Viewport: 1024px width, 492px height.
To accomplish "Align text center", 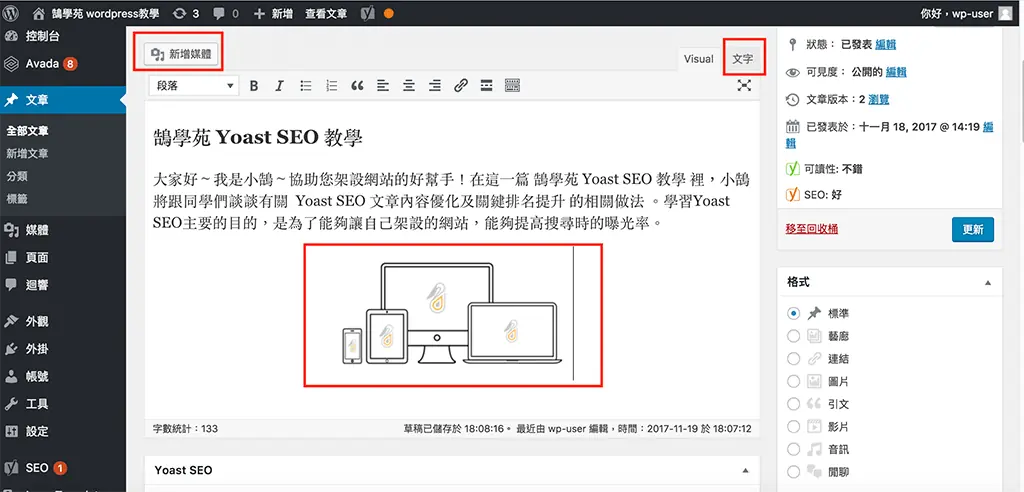I will click(409, 86).
